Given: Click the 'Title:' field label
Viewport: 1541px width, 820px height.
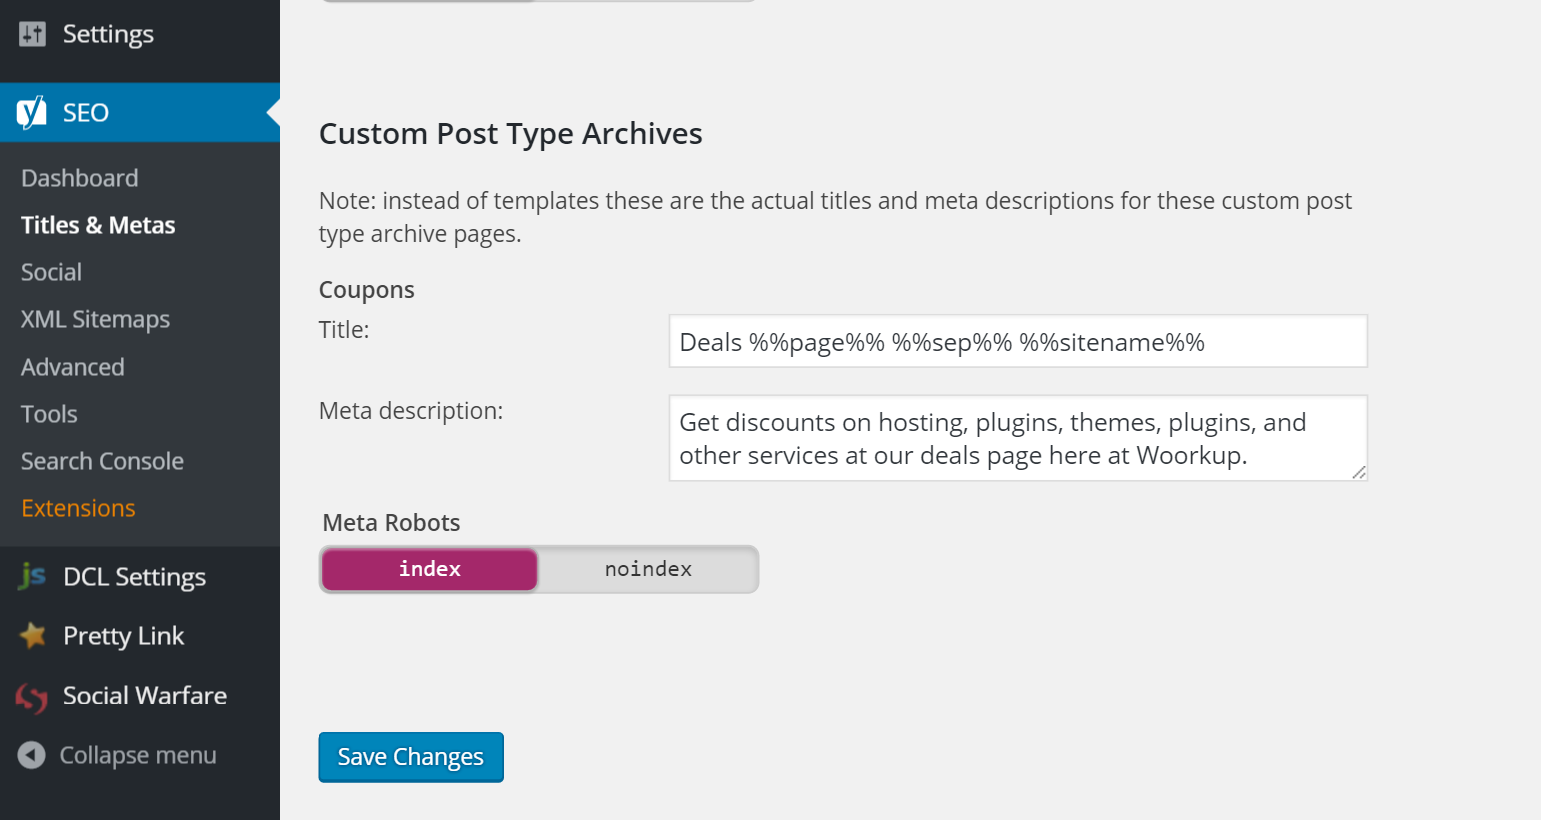Looking at the screenshot, I should pos(344,330).
